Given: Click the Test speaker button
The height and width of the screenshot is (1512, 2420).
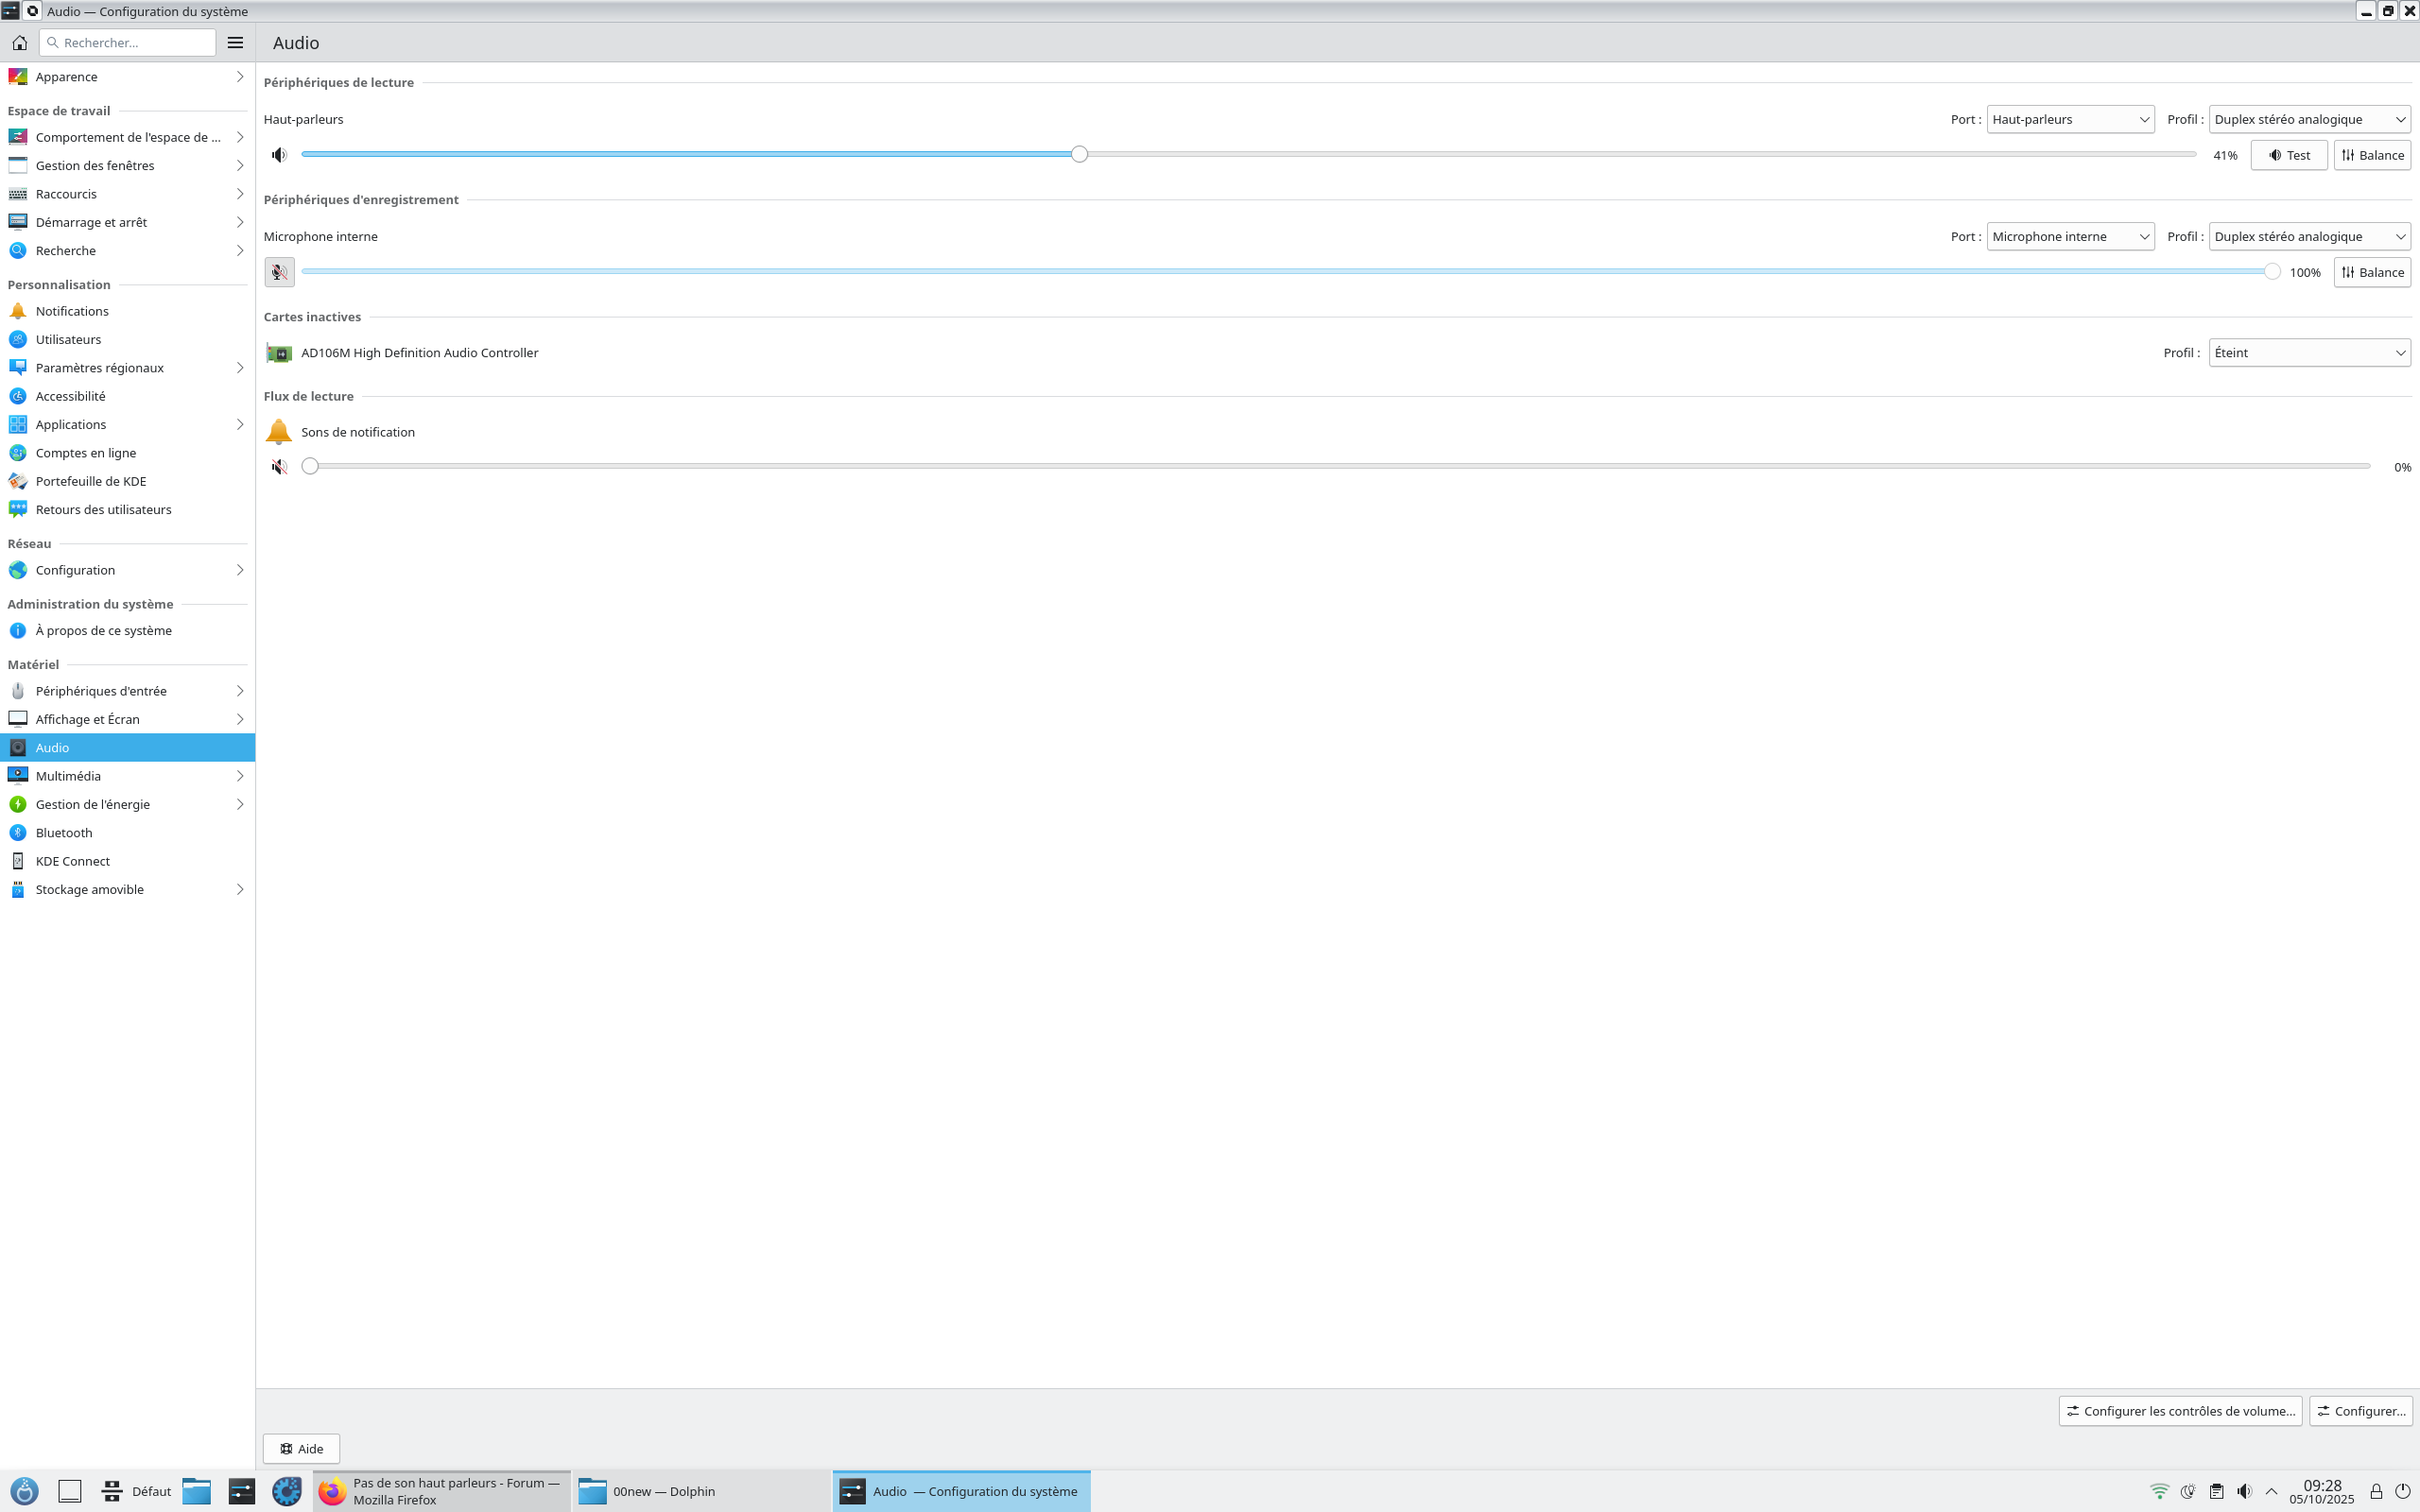Looking at the screenshot, I should 2288,155.
